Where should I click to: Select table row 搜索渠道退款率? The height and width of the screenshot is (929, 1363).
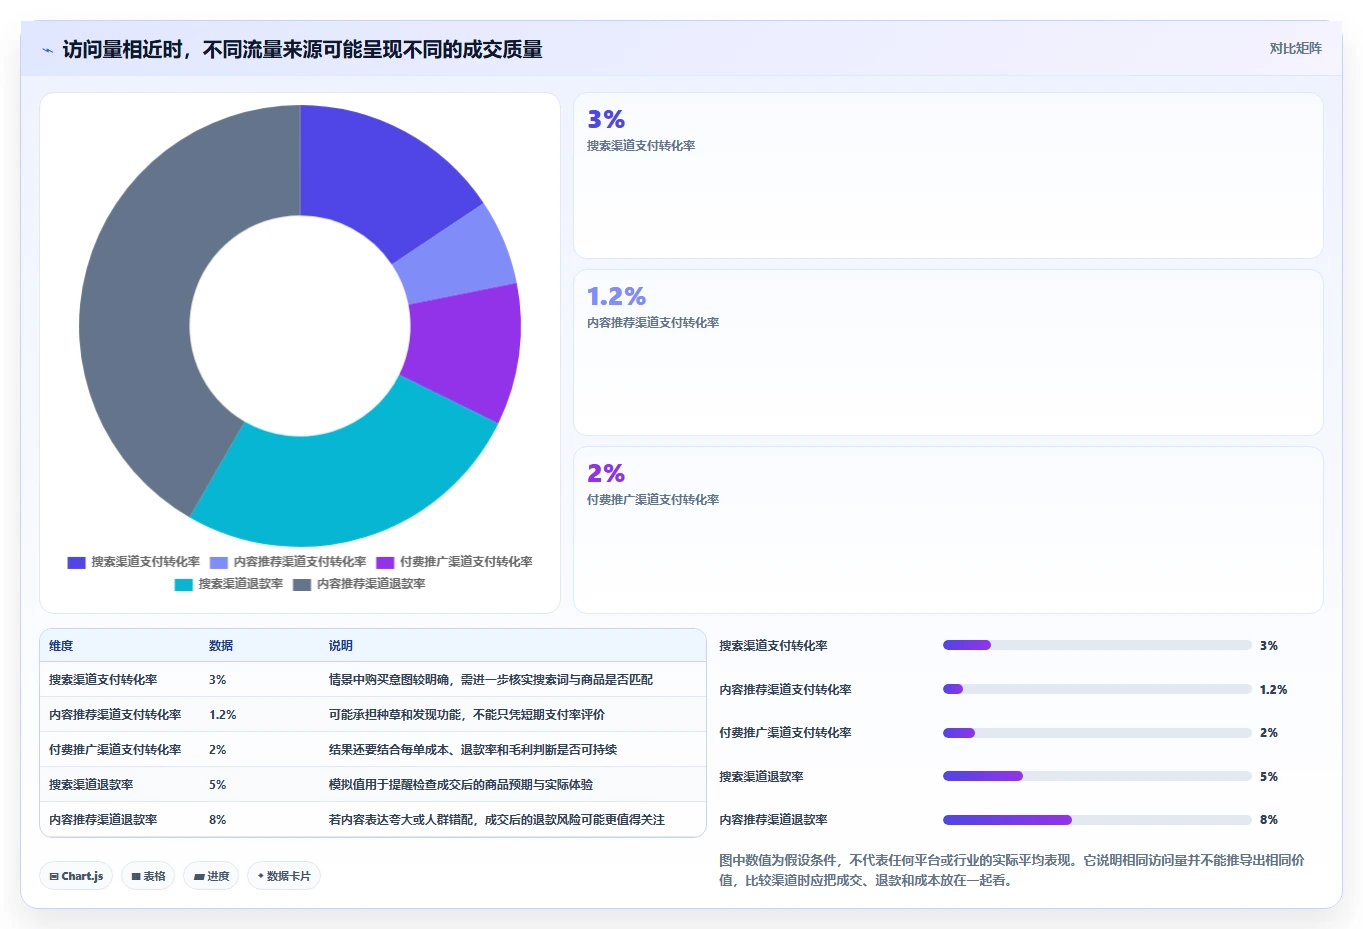(373, 785)
